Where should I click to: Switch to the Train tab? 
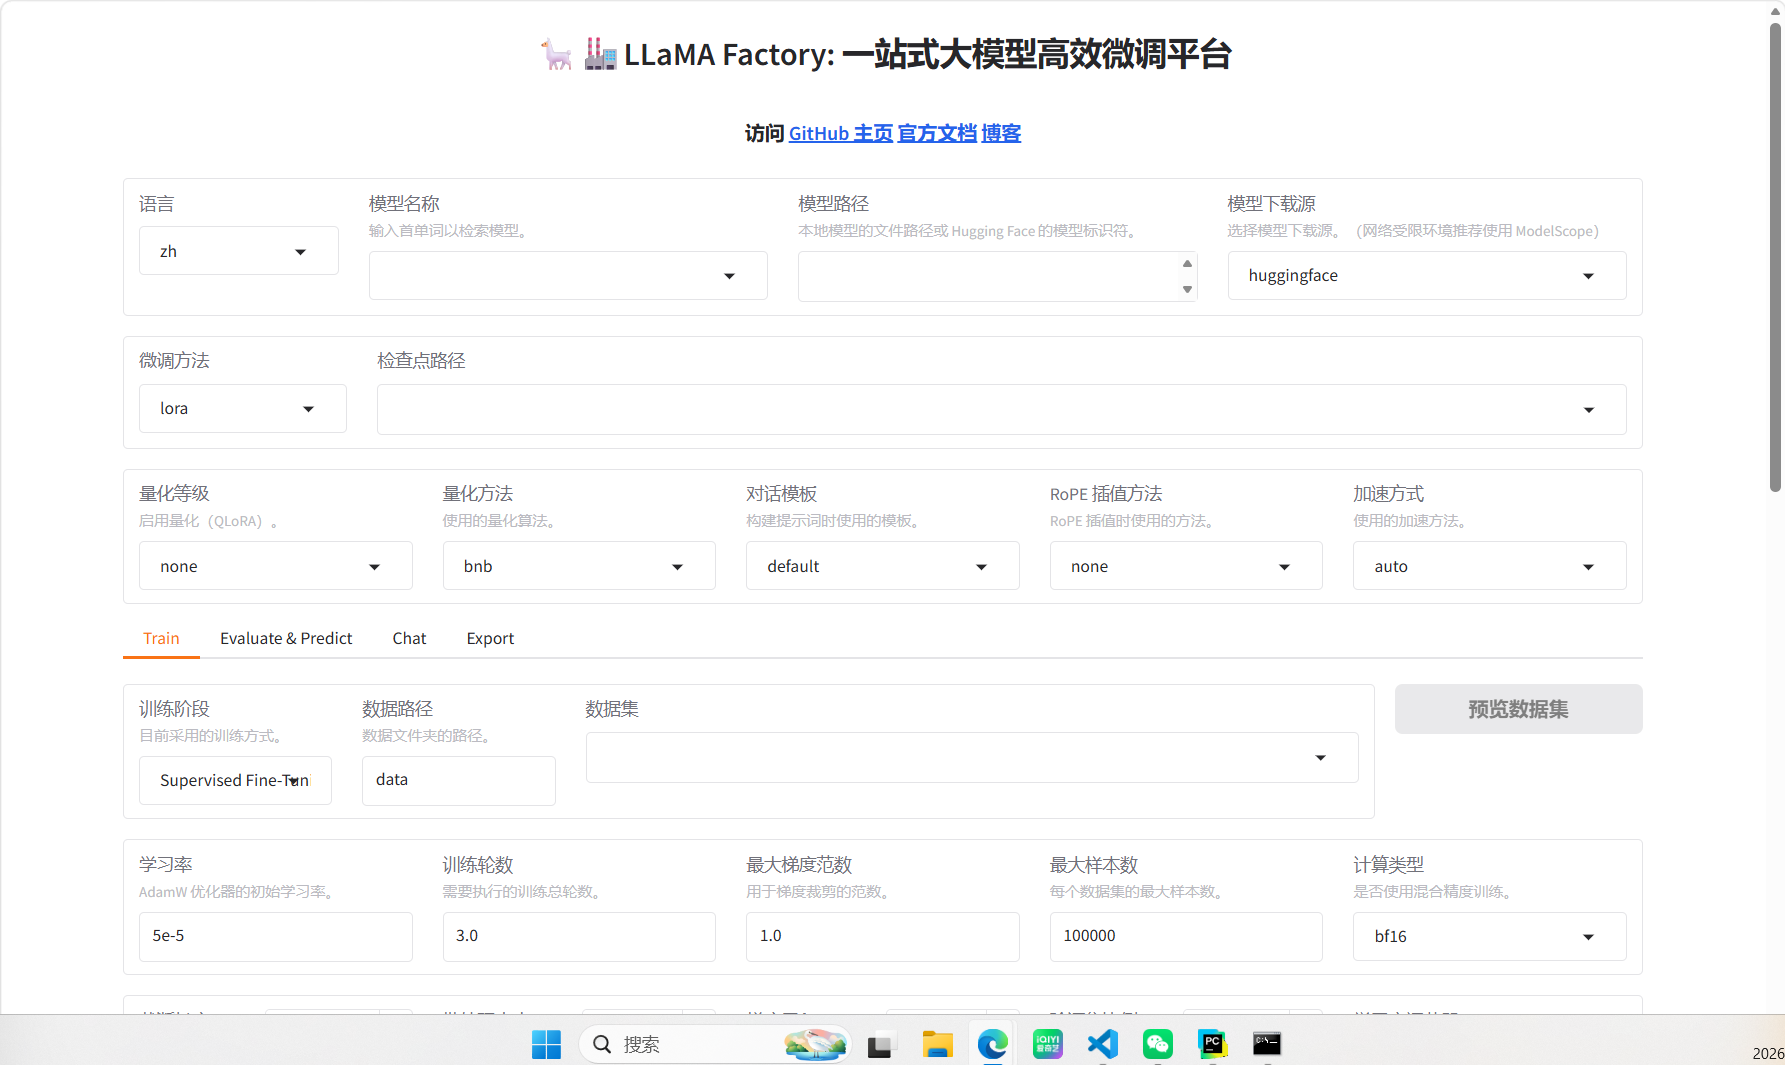click(x=161, y=638)
